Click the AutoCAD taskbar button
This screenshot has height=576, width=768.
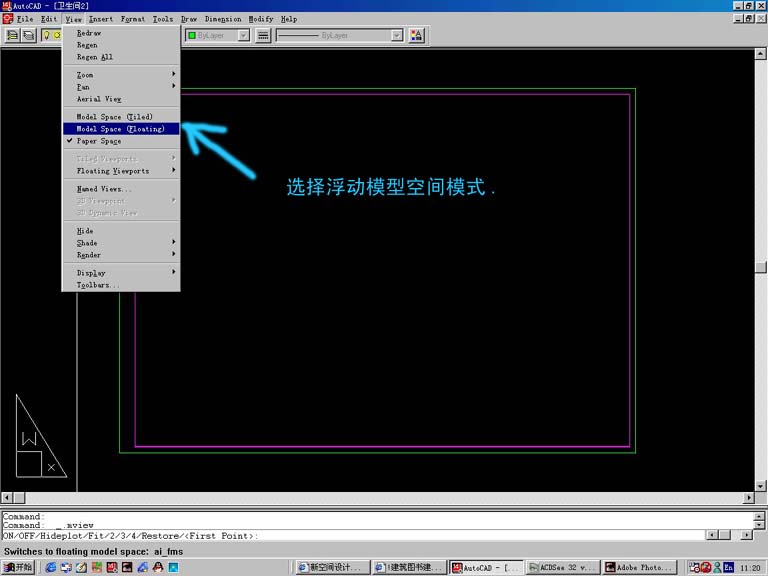[x=486, y=567]
